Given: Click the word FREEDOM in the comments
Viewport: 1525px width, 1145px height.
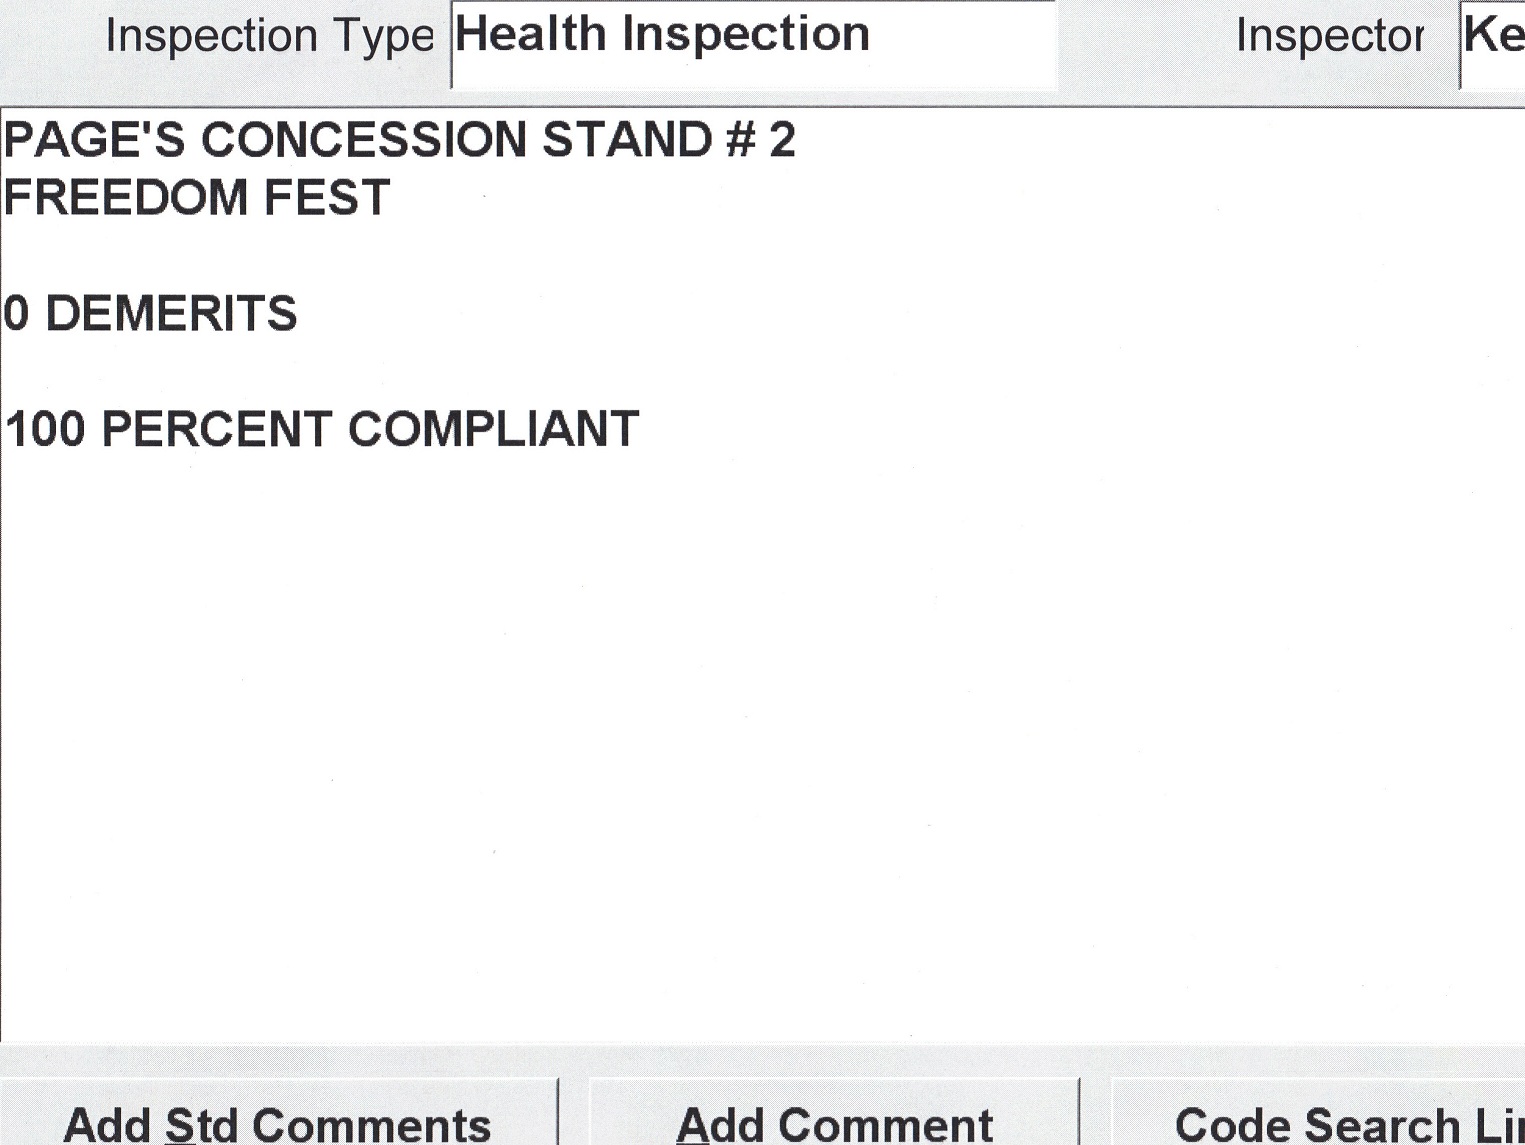Looking at the screenshot, I should [x=126, y=197].
